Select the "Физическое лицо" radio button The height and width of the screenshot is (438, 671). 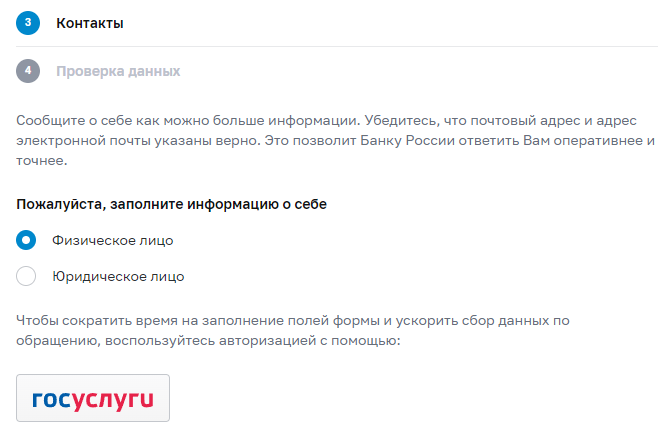(27, 240)
